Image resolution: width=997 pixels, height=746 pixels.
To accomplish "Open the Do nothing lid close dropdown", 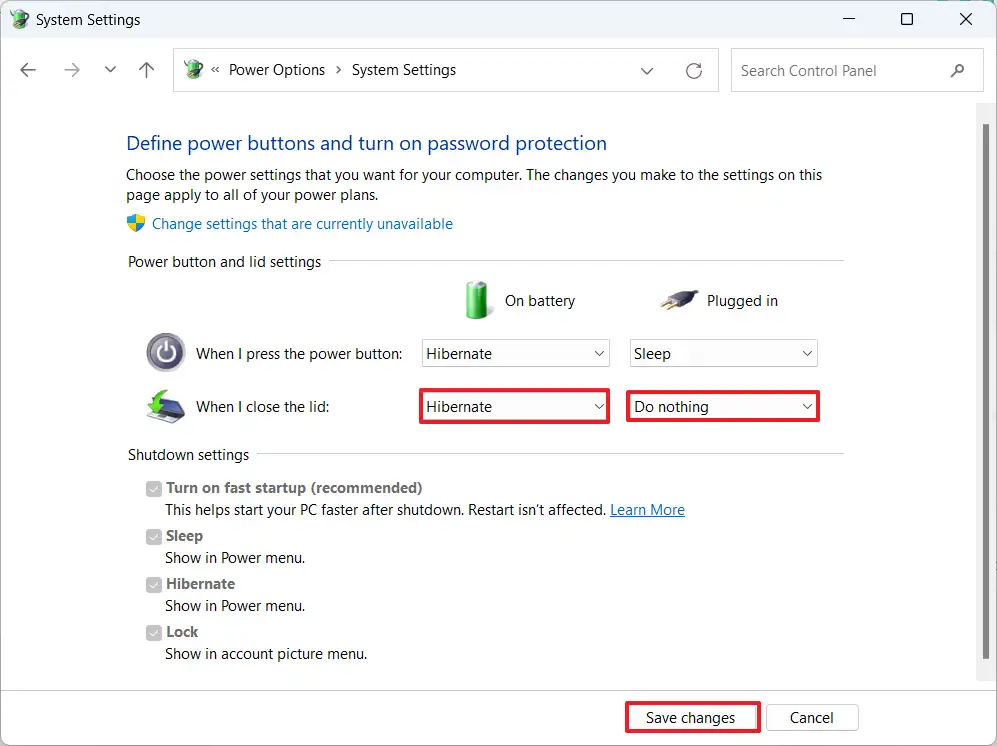I will [x=722, y=406].
